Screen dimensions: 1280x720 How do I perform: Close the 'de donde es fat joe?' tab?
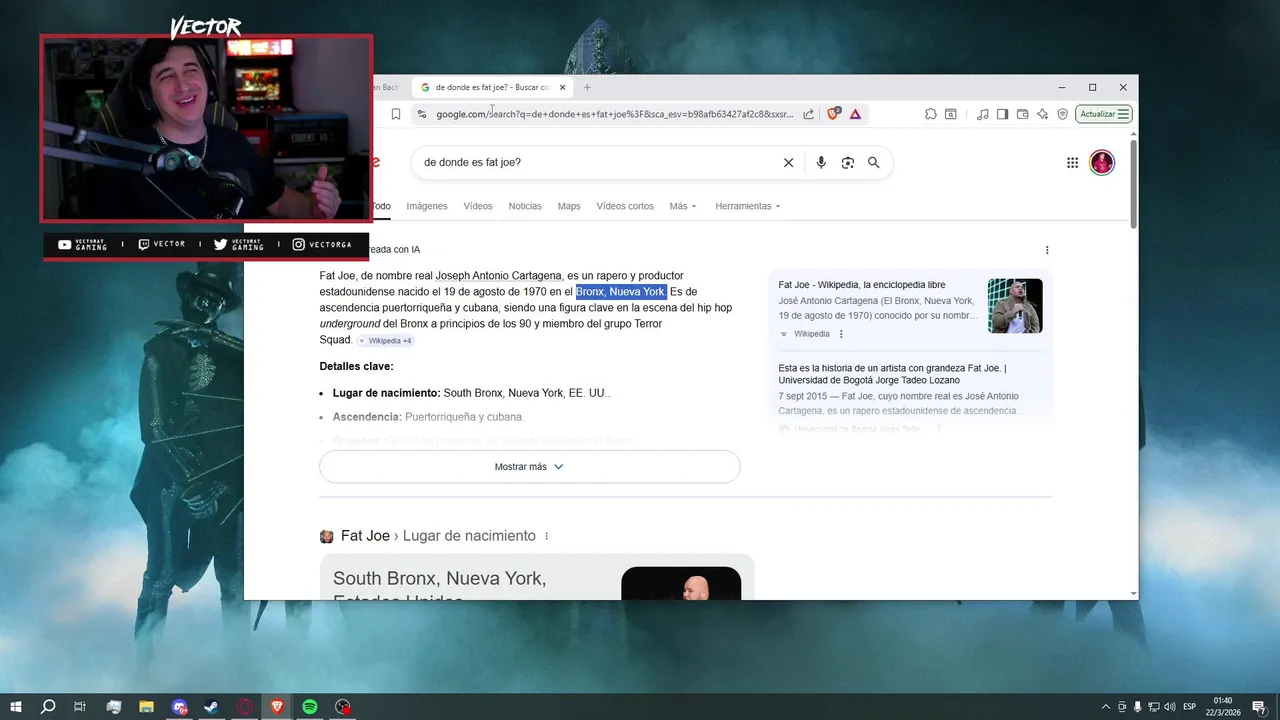[562, 87]
